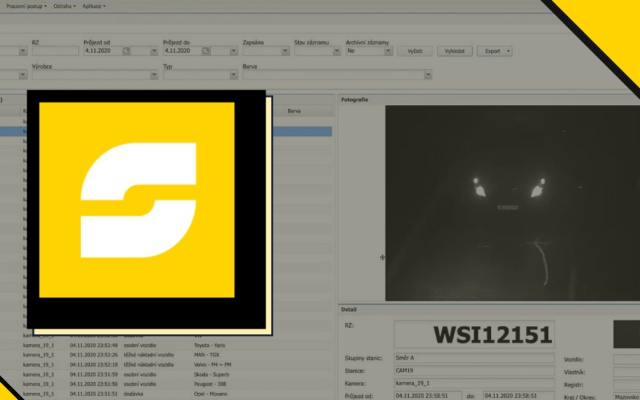Expand the Stav záznamu dropdown

click(x=337, y=51)
